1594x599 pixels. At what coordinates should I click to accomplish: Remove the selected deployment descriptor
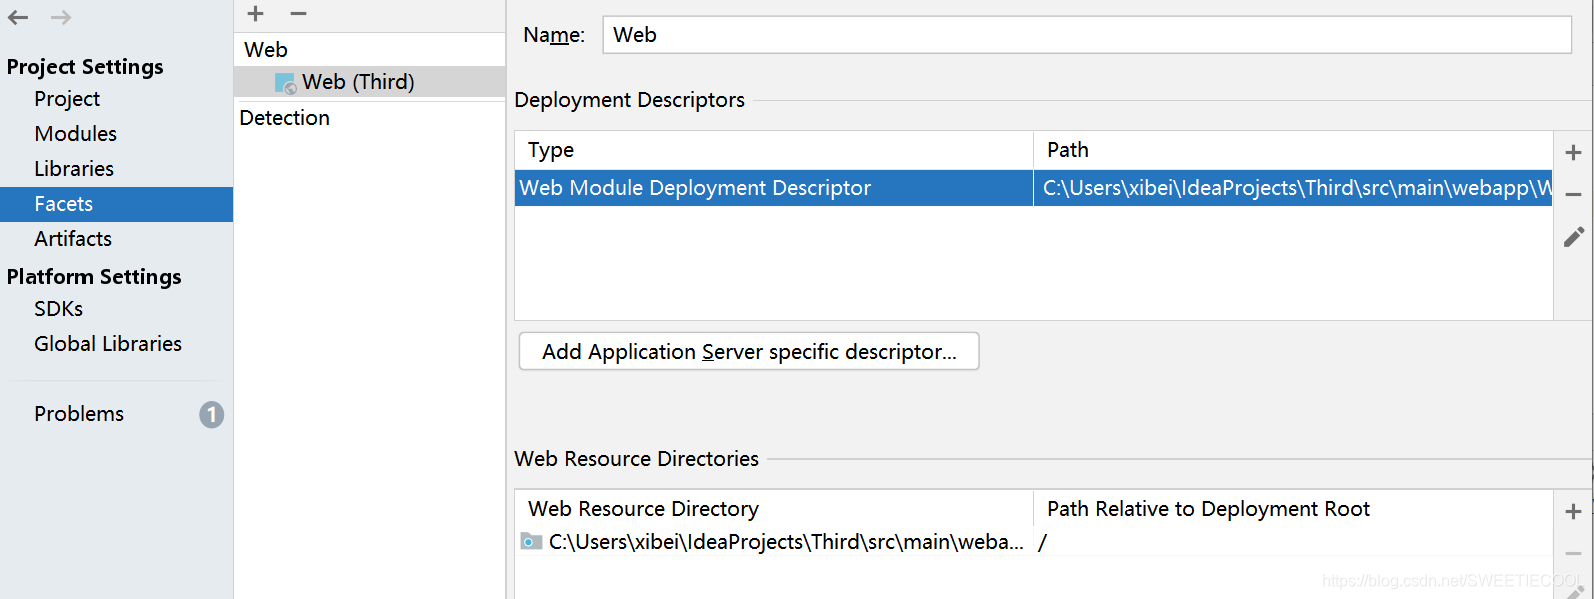point(1573,194)
